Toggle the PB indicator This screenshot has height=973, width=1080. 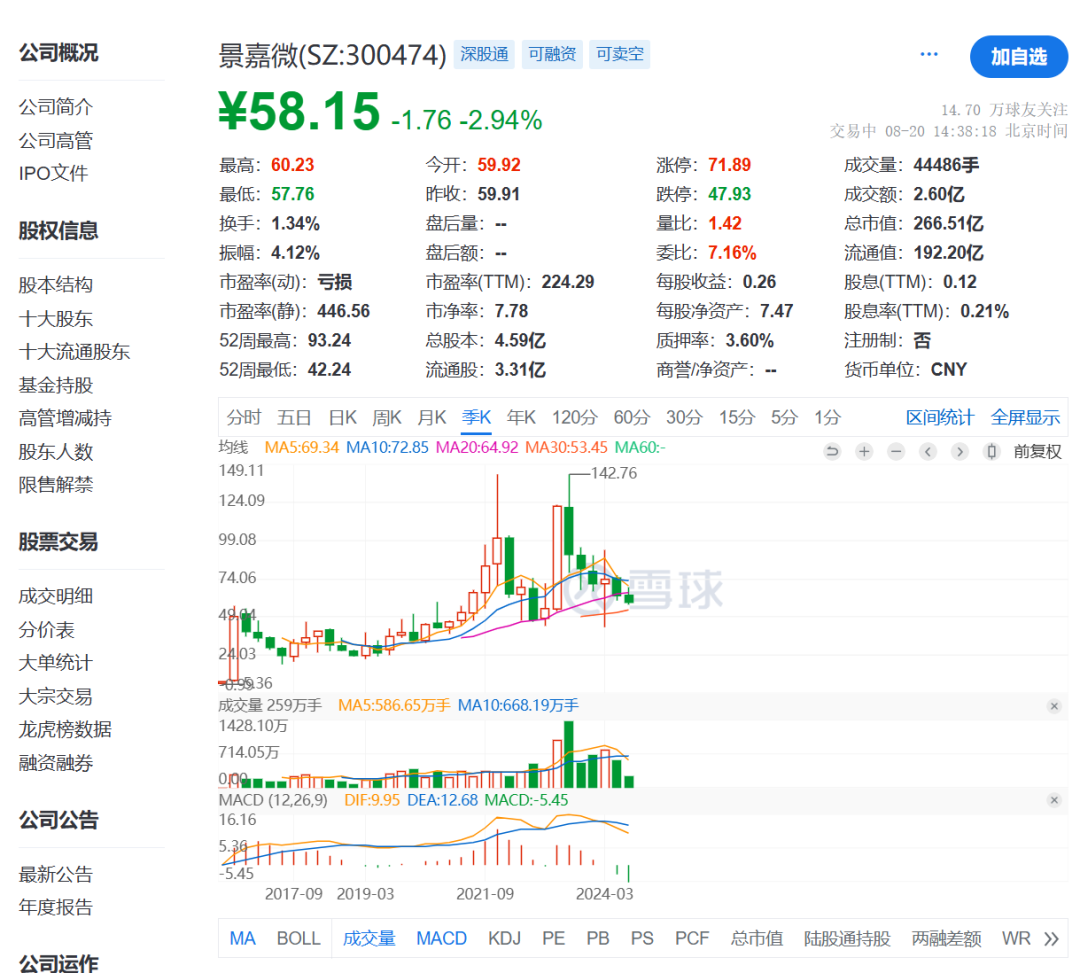pyautogui.click(x=598, y=939)
